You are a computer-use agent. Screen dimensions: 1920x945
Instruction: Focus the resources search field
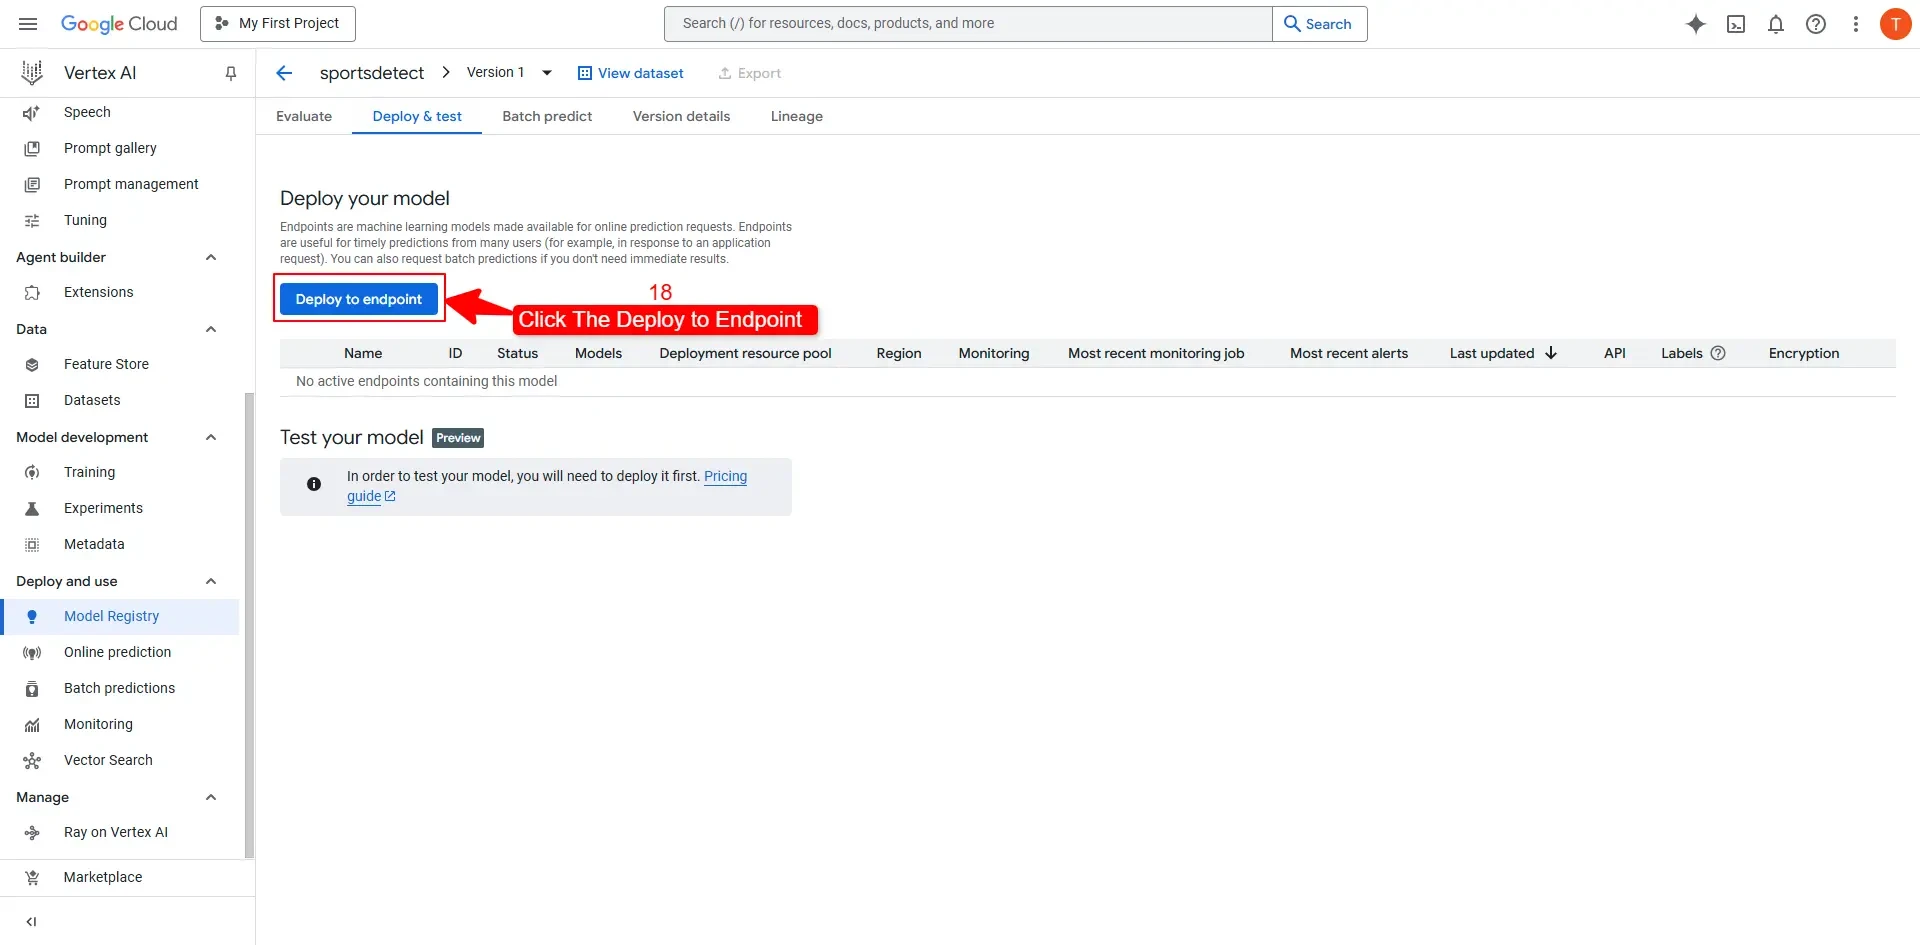click(x=968, y=24)
